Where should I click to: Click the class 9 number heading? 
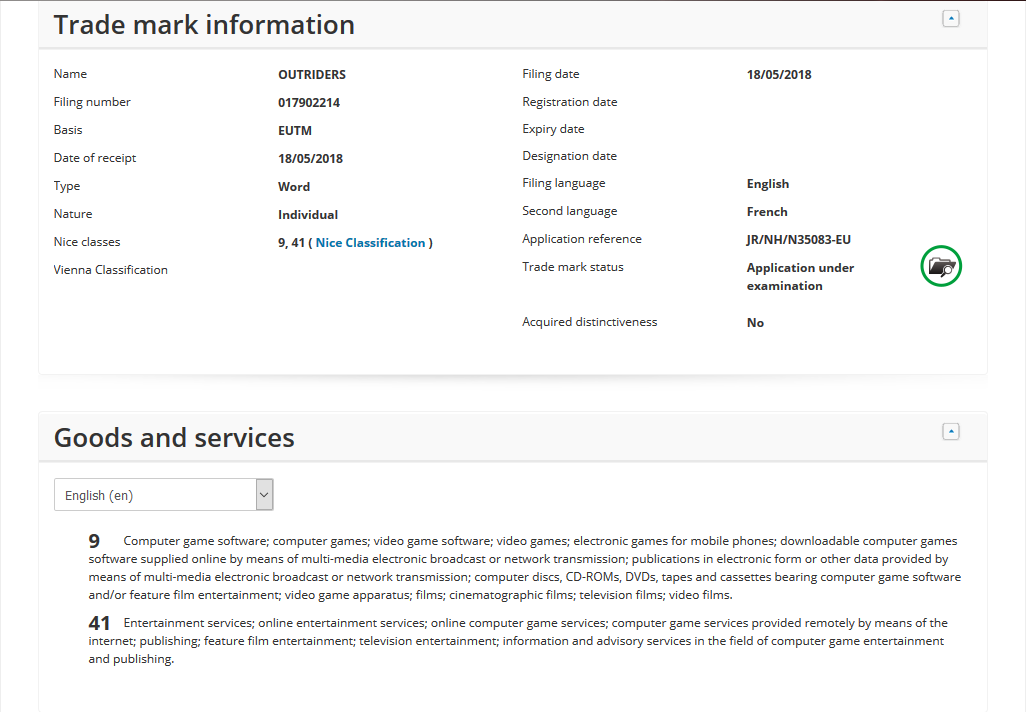(94, 541)
